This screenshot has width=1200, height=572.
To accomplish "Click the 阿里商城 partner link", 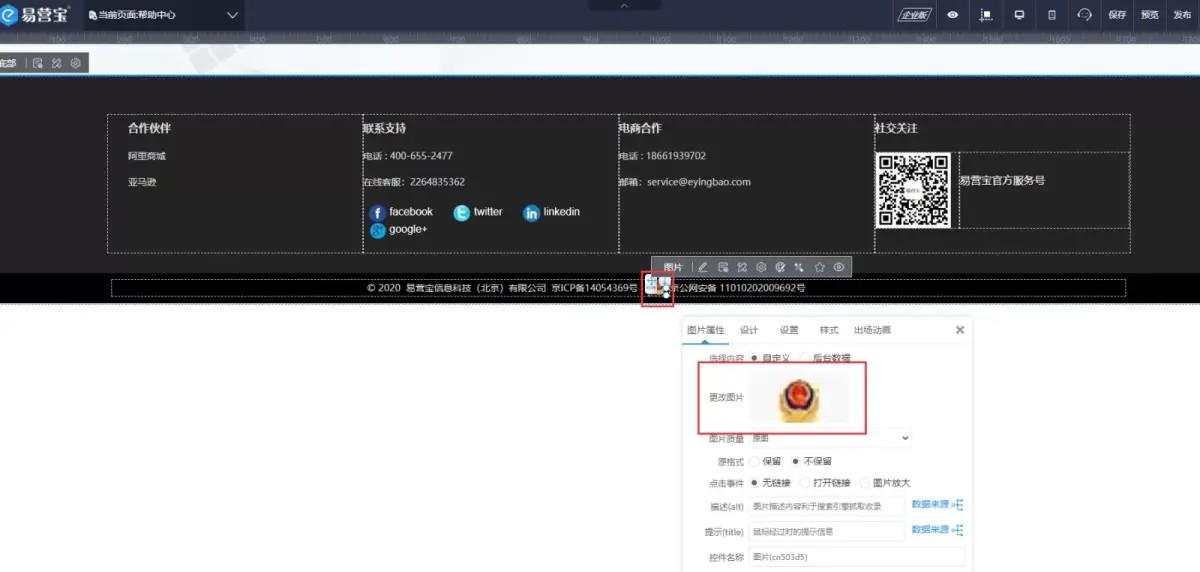I will point(147,156).
